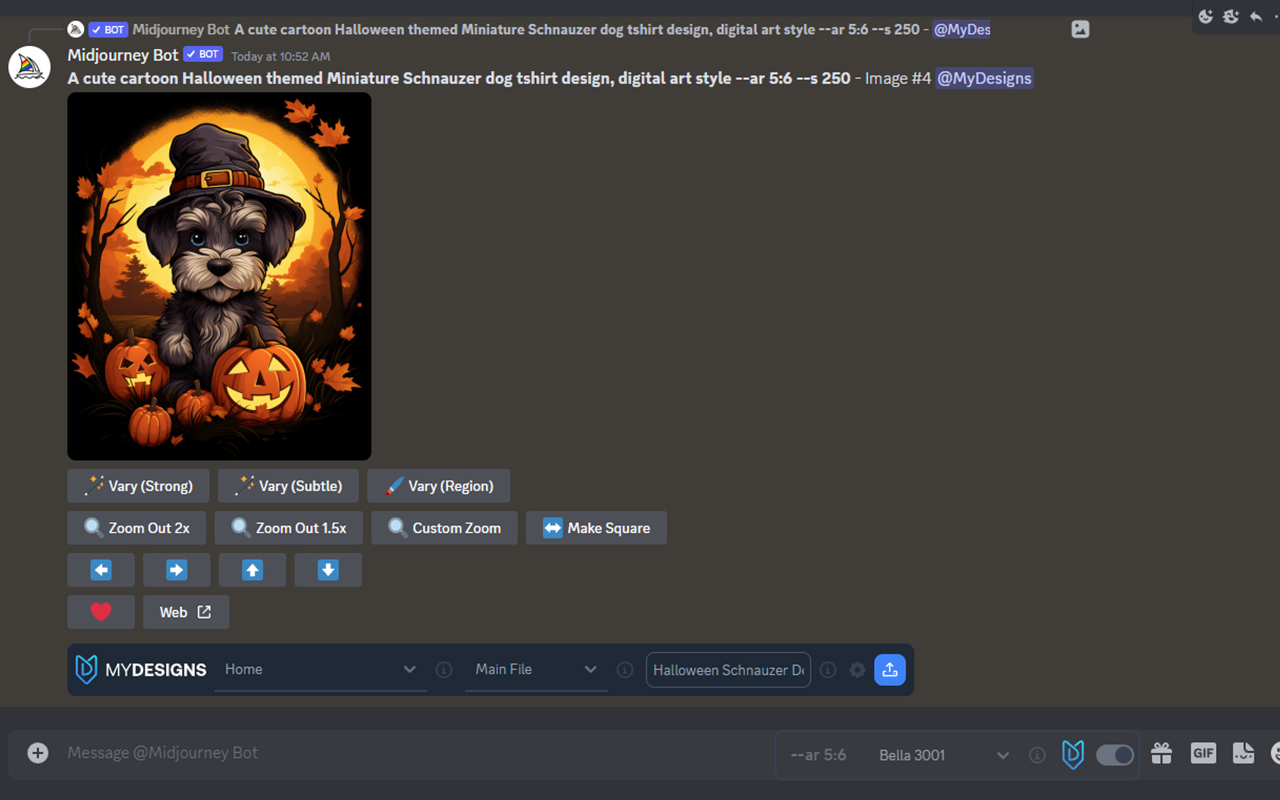Open the sticker picker icon
This screenshot has height=800, width=1280.
[x=1243, y=753]
